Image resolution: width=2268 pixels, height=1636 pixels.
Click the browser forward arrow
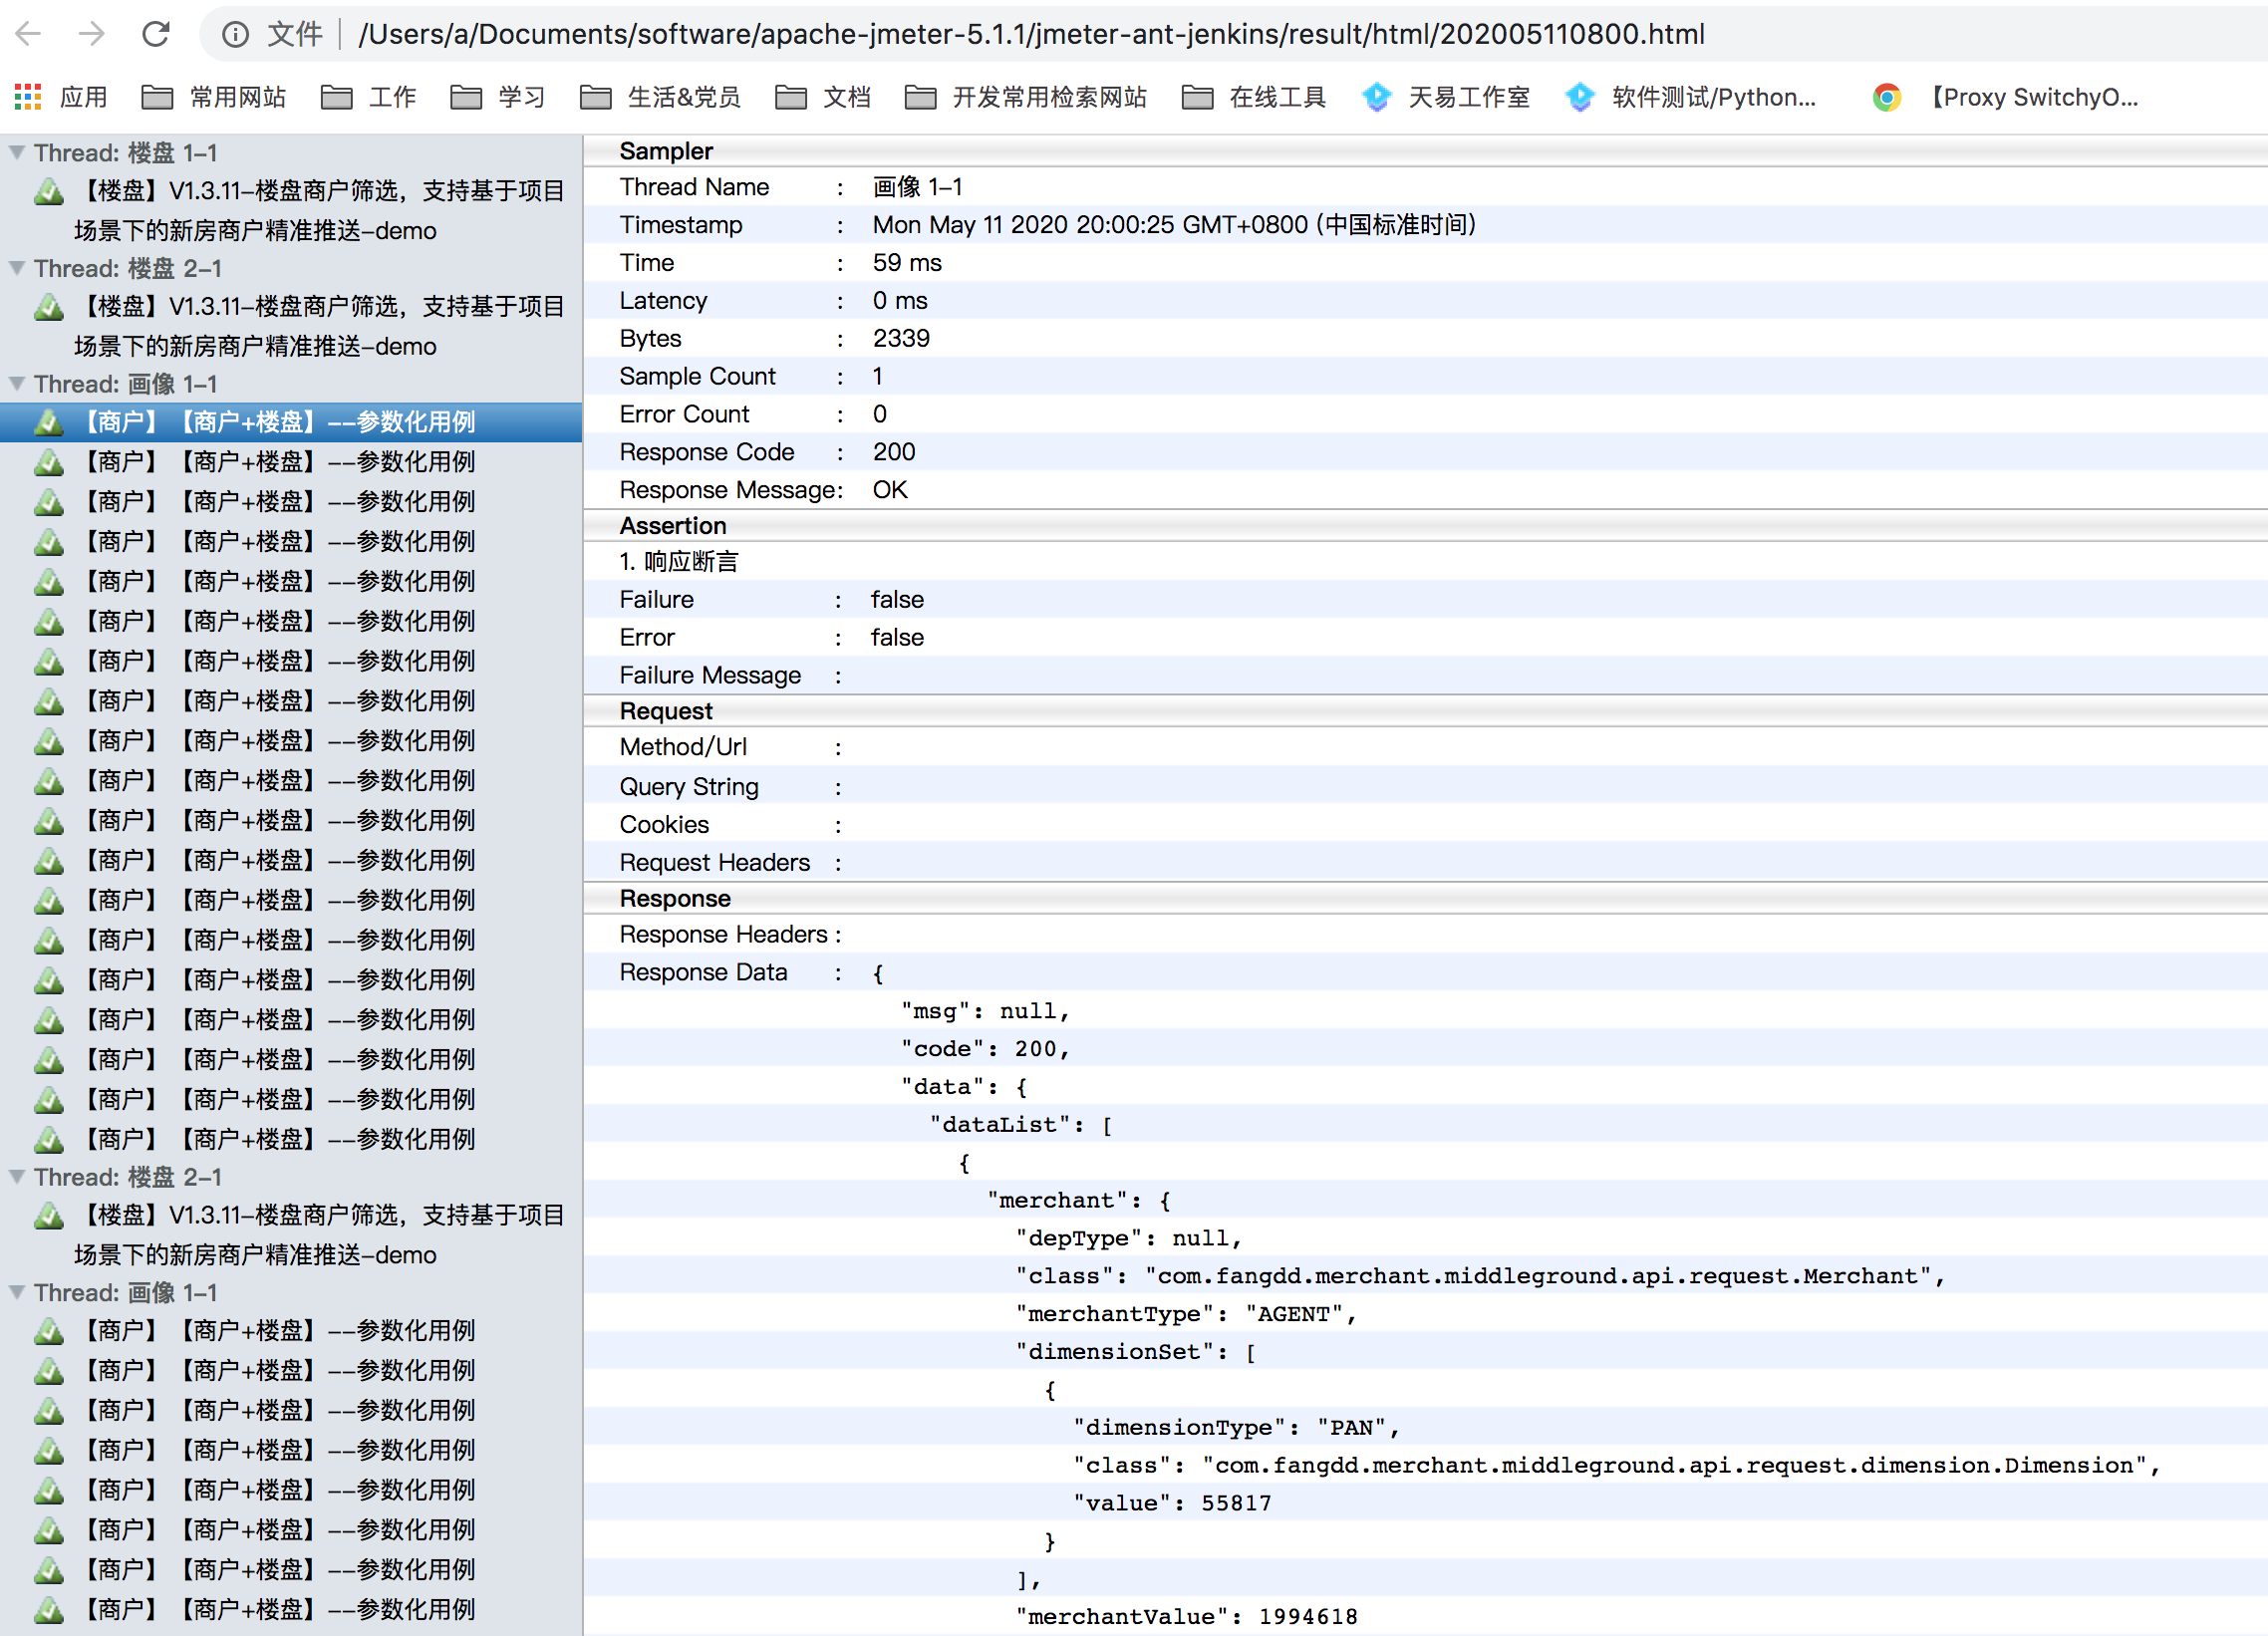[x=92, y=34]
